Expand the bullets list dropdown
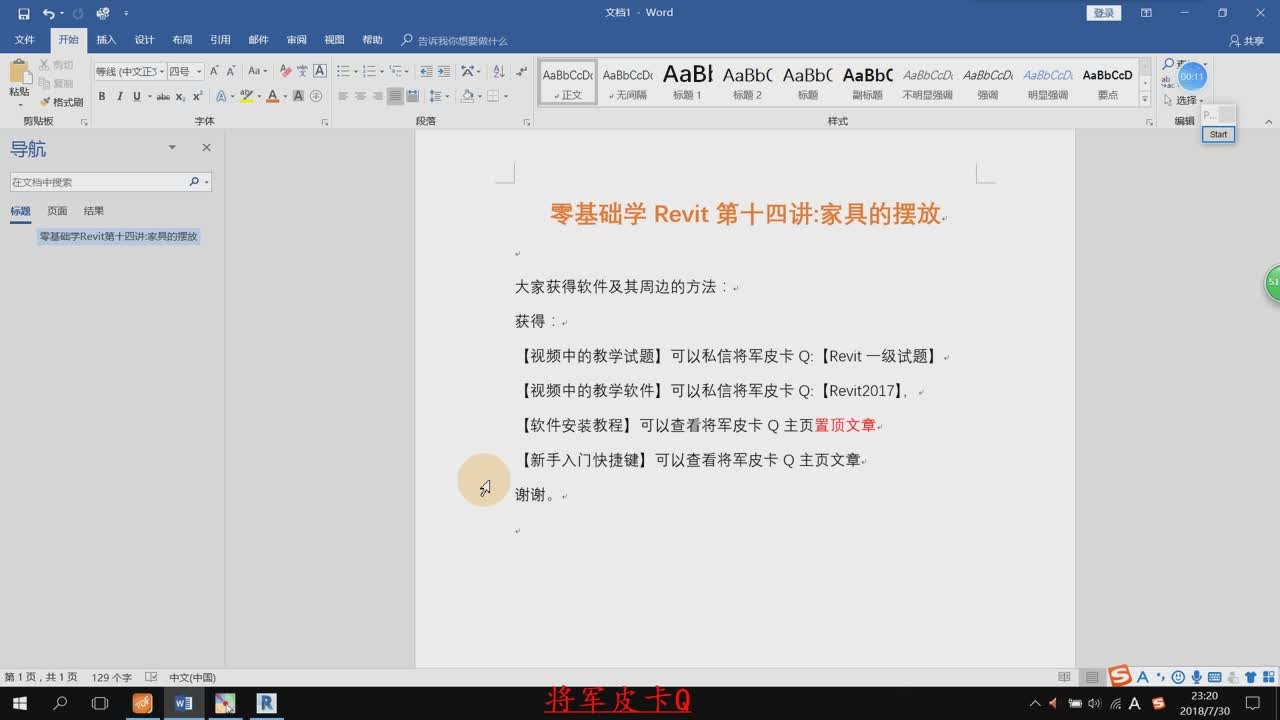This screenshot has width=1280, height=720. 354,71
